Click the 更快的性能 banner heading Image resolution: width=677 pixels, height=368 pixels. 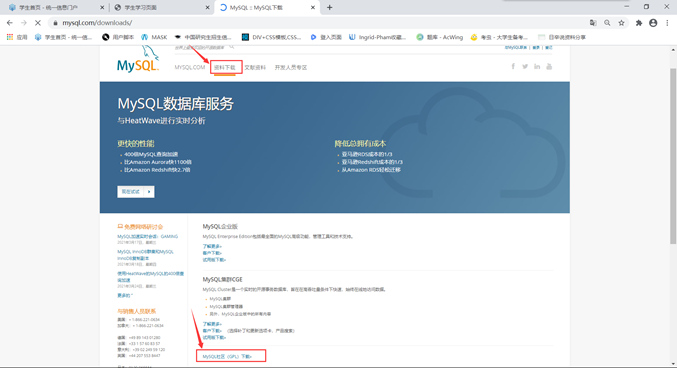click(136, 143)
